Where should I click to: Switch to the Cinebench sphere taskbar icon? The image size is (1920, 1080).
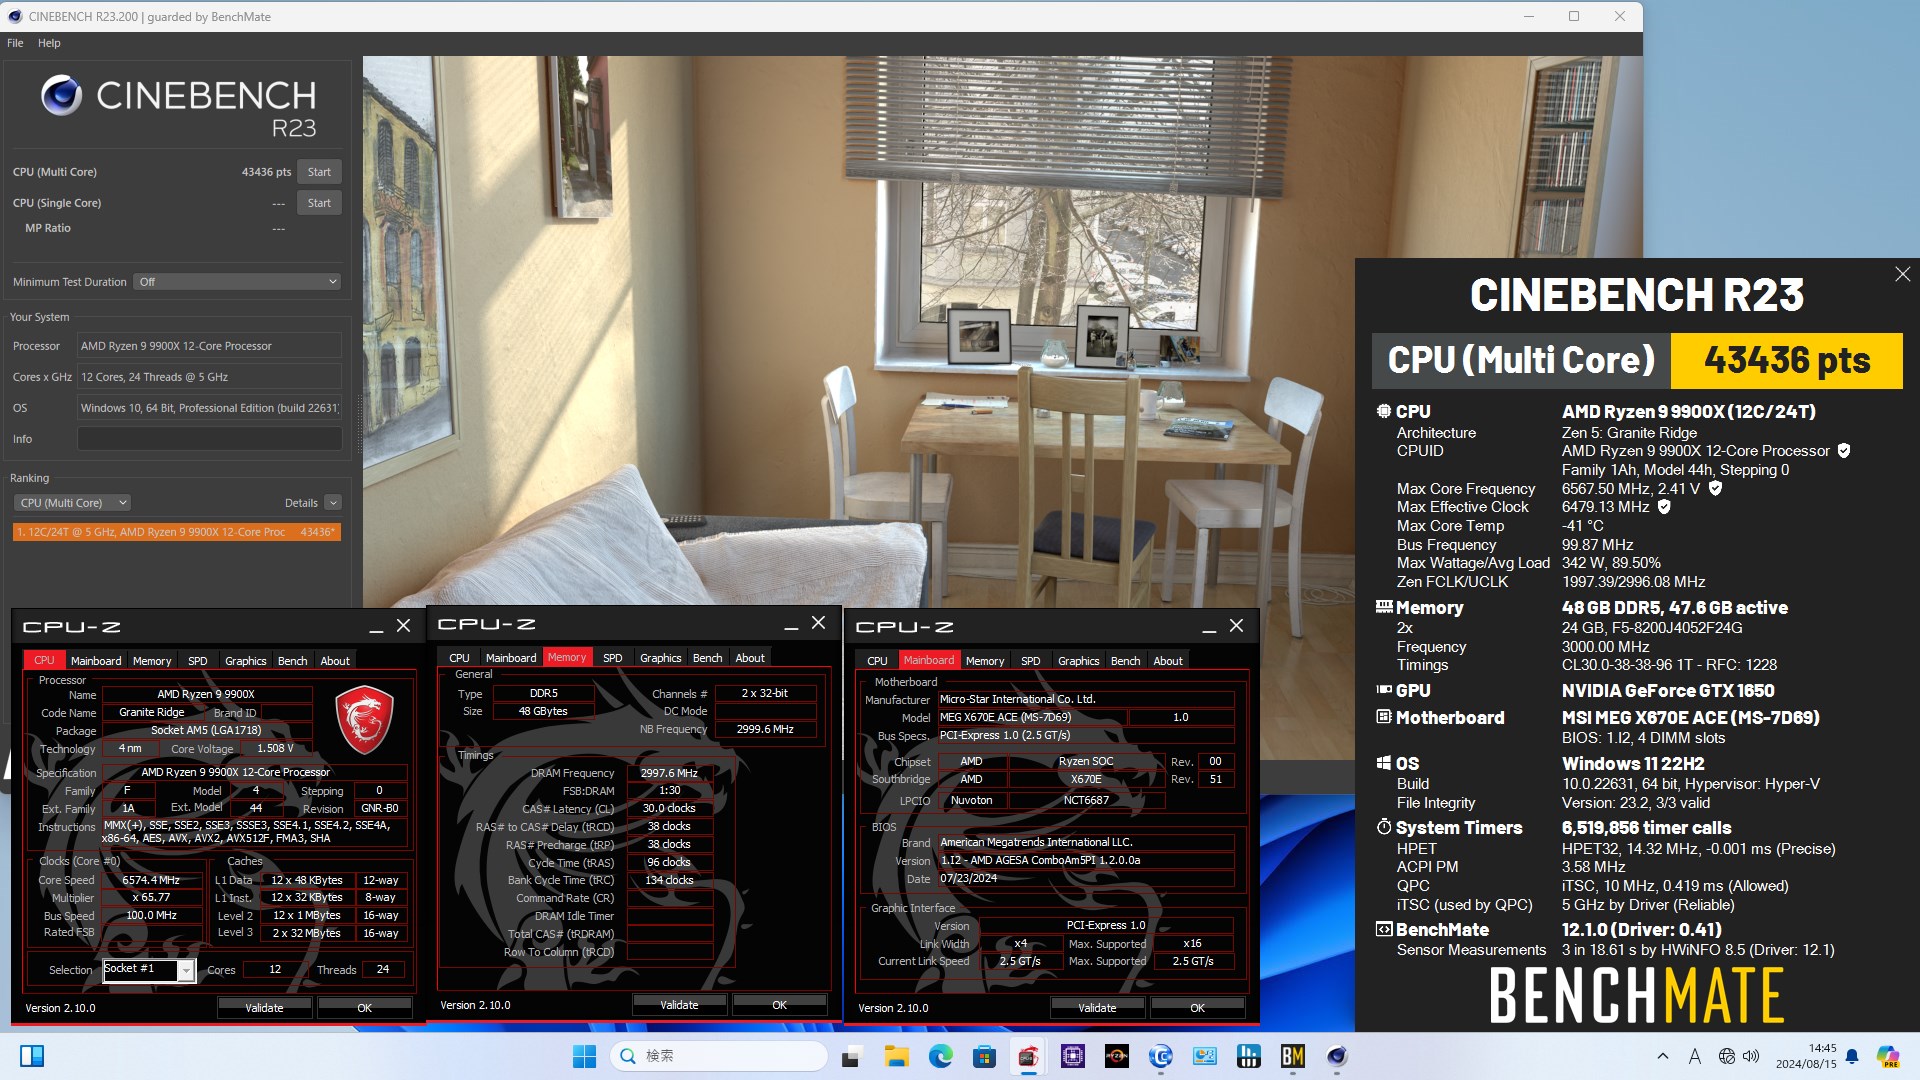click(1336, 1056)
